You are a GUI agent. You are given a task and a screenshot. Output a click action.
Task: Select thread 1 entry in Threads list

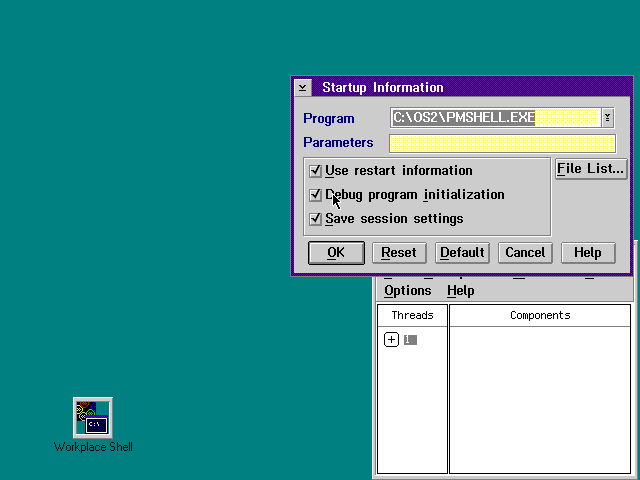[x=410, y=340]
